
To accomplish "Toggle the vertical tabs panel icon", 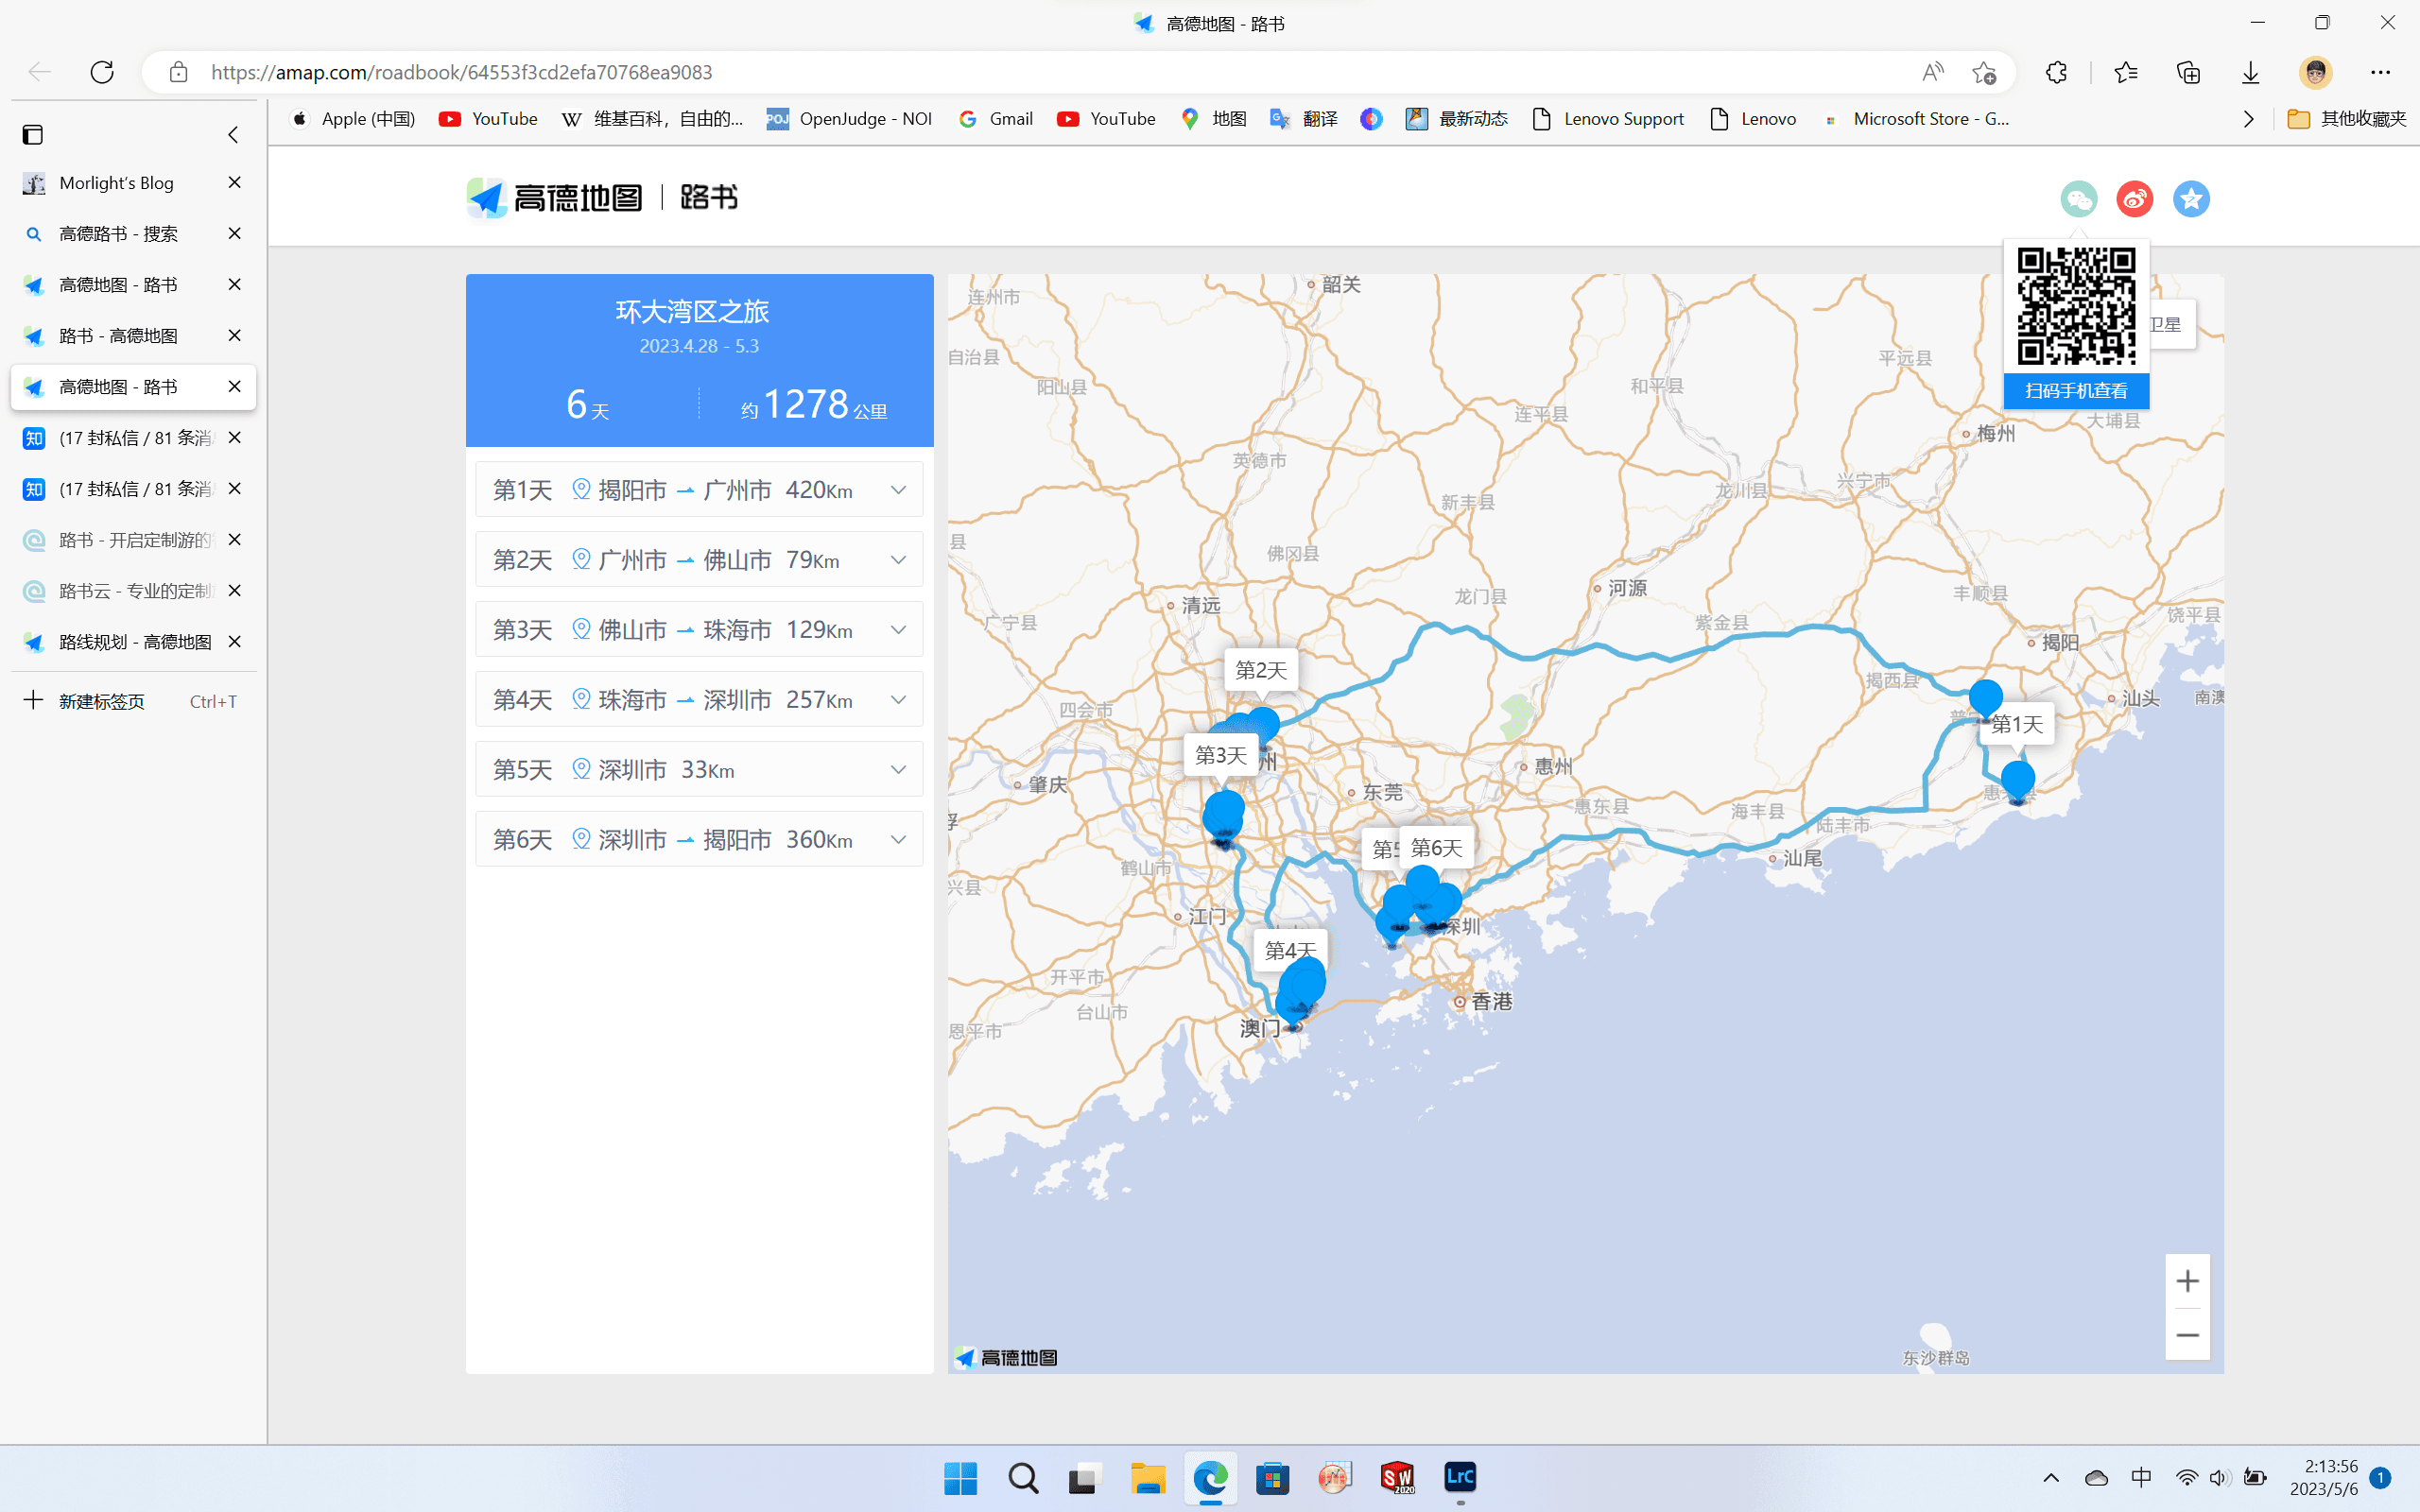I will pyautogui.click(x=33, y=134).
